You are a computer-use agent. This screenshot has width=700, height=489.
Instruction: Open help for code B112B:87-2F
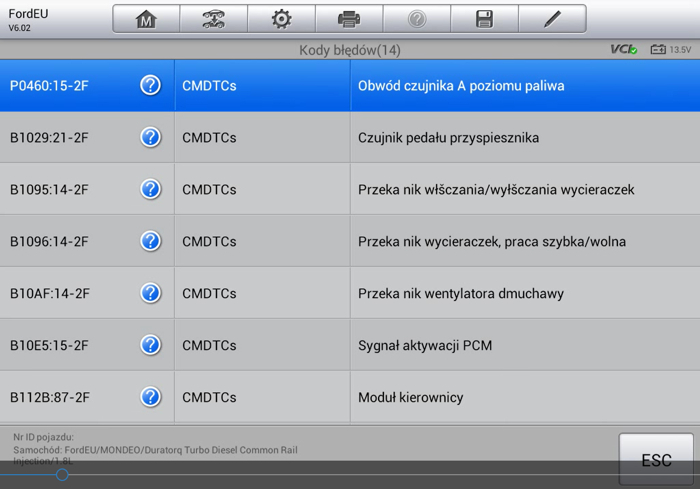point(151,397)
